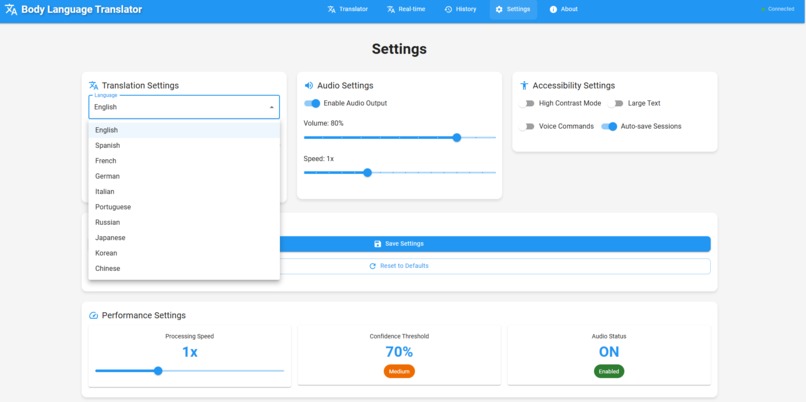Toggle Enable Audio Output switch

pyautogui.click(x=312, y=103)
